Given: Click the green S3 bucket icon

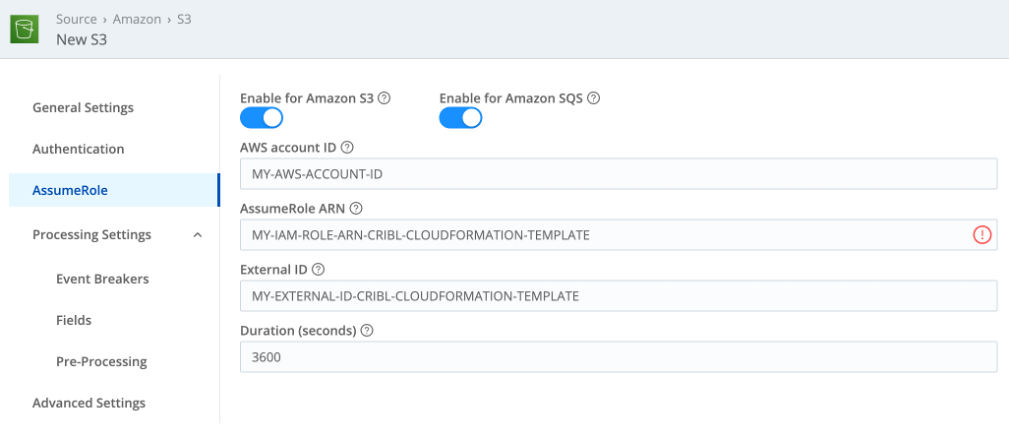Looking at the screenshot, I should tap(23, 29).
